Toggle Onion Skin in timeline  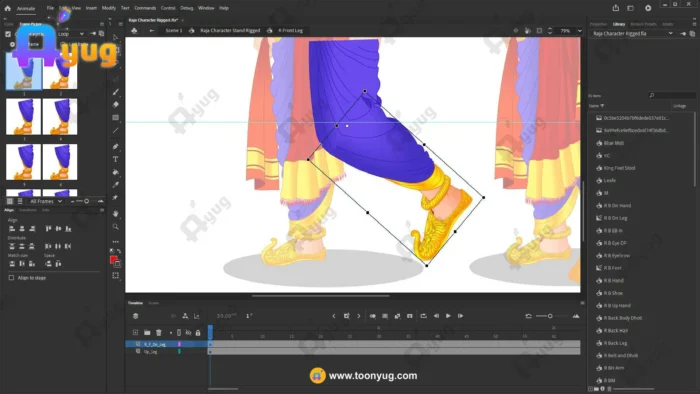(372, 316)
